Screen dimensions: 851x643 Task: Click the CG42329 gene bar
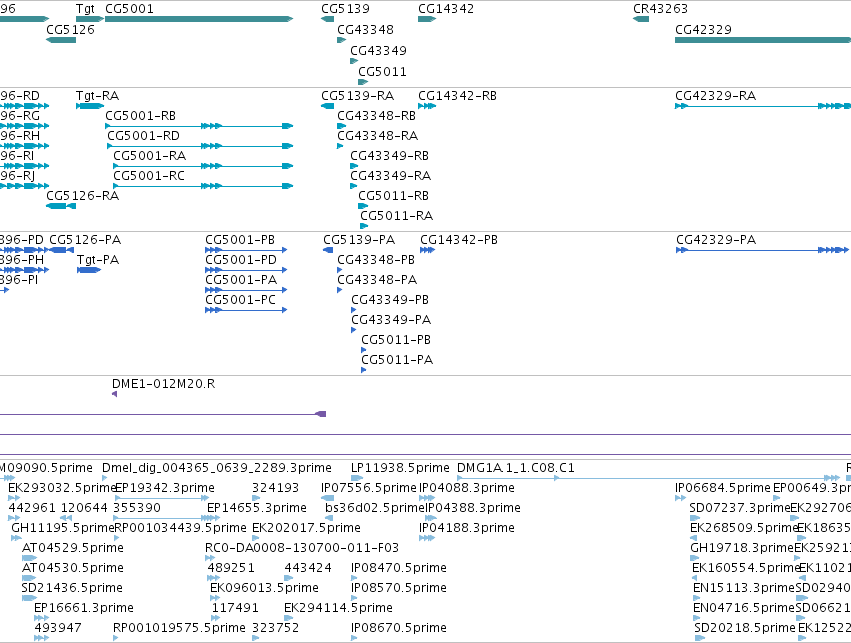[763, 40]
